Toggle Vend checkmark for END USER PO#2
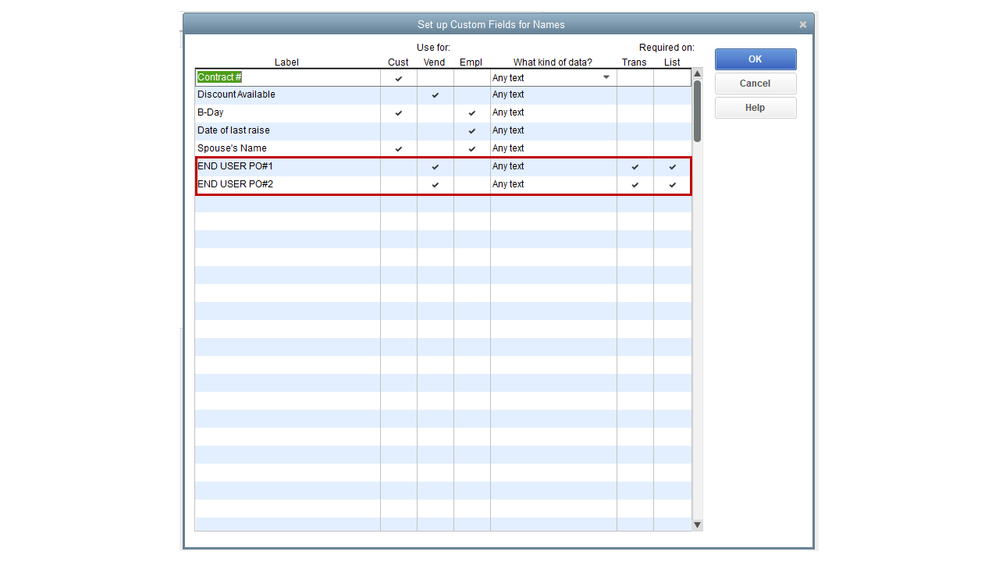 [x=435, y=184]
